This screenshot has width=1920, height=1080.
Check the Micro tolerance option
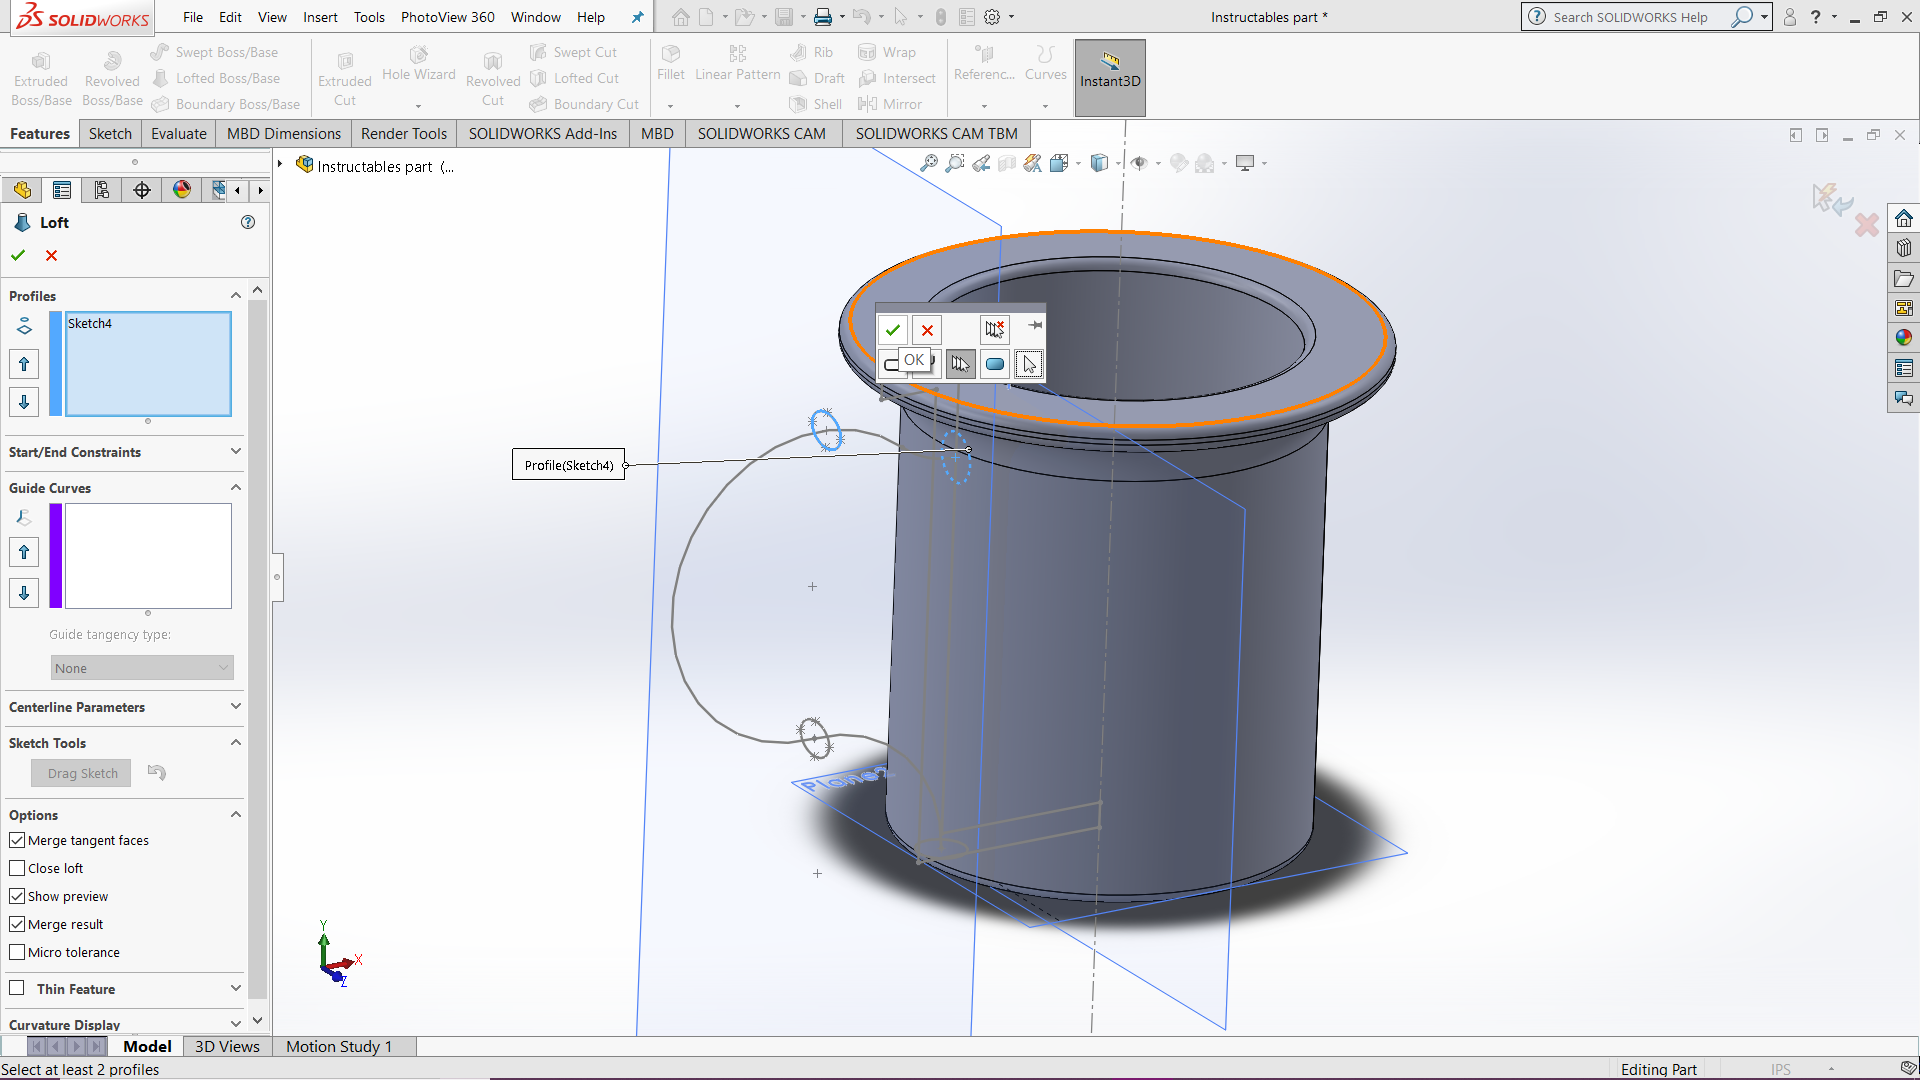(x=17, y=952)
